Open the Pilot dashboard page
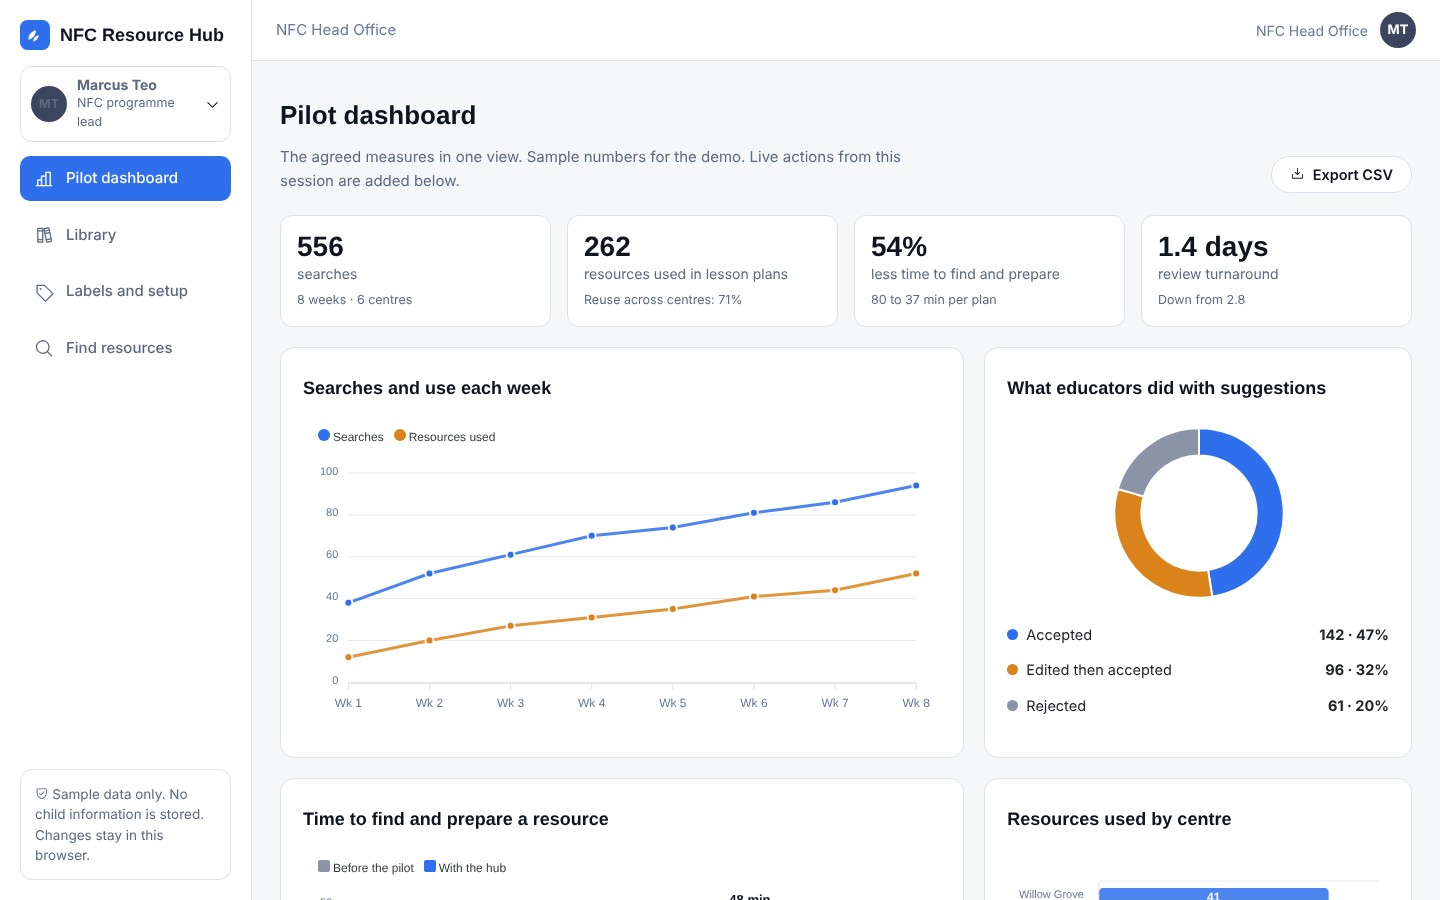The image size is (1440, 900). click(x=125, y=178)
